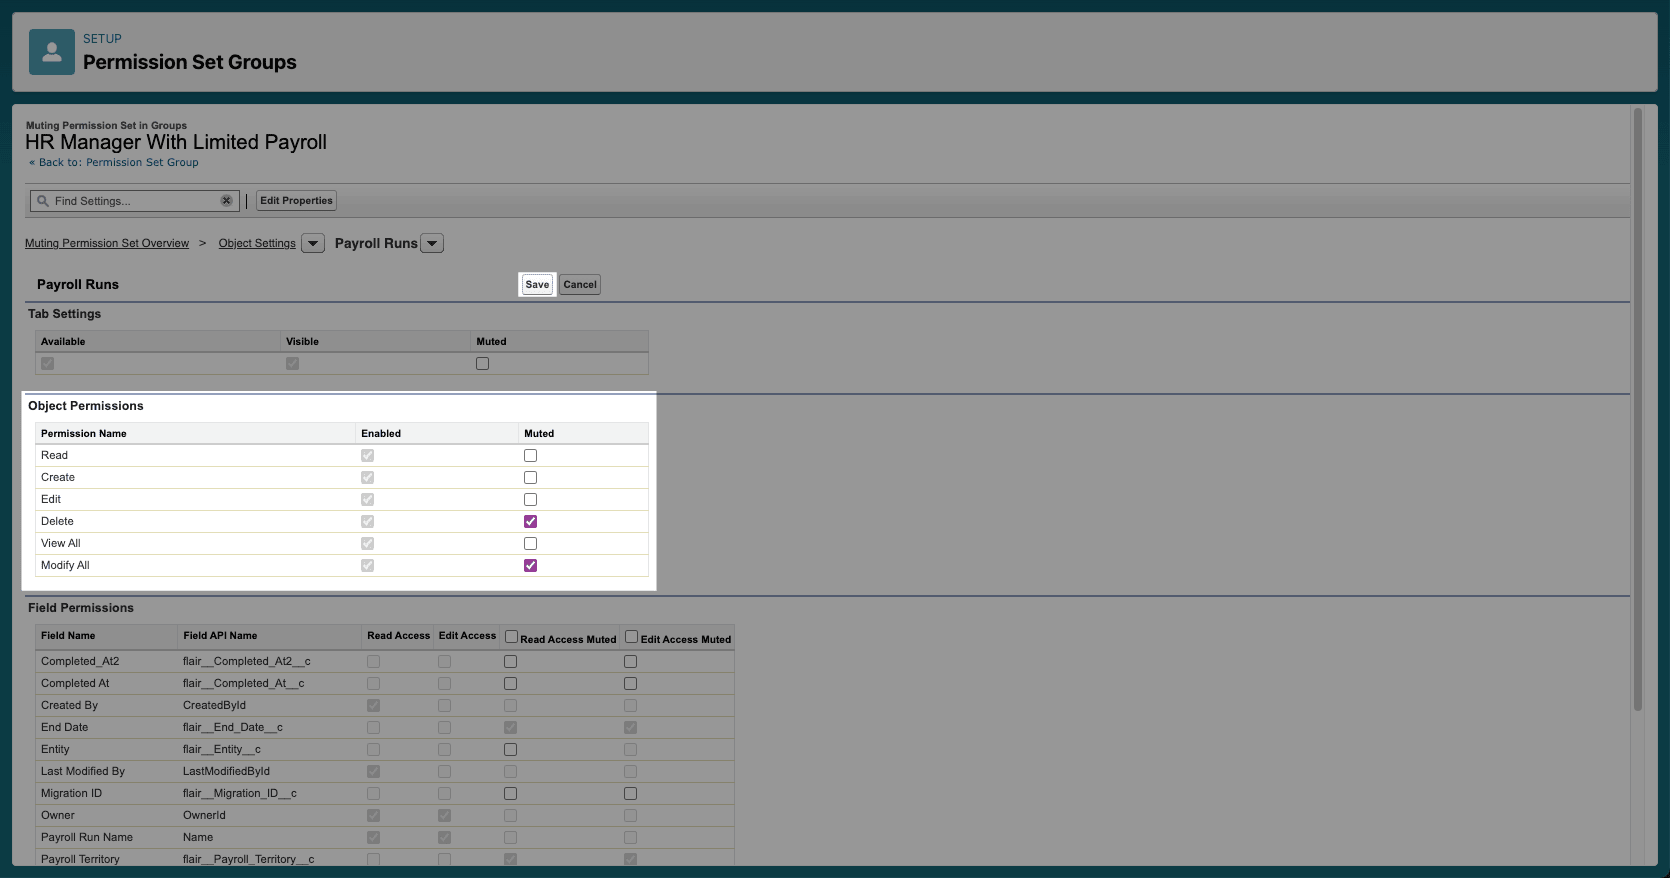Mute read access for Completed At field
This screenshot has width=1670, height=878.
point(510,684)
